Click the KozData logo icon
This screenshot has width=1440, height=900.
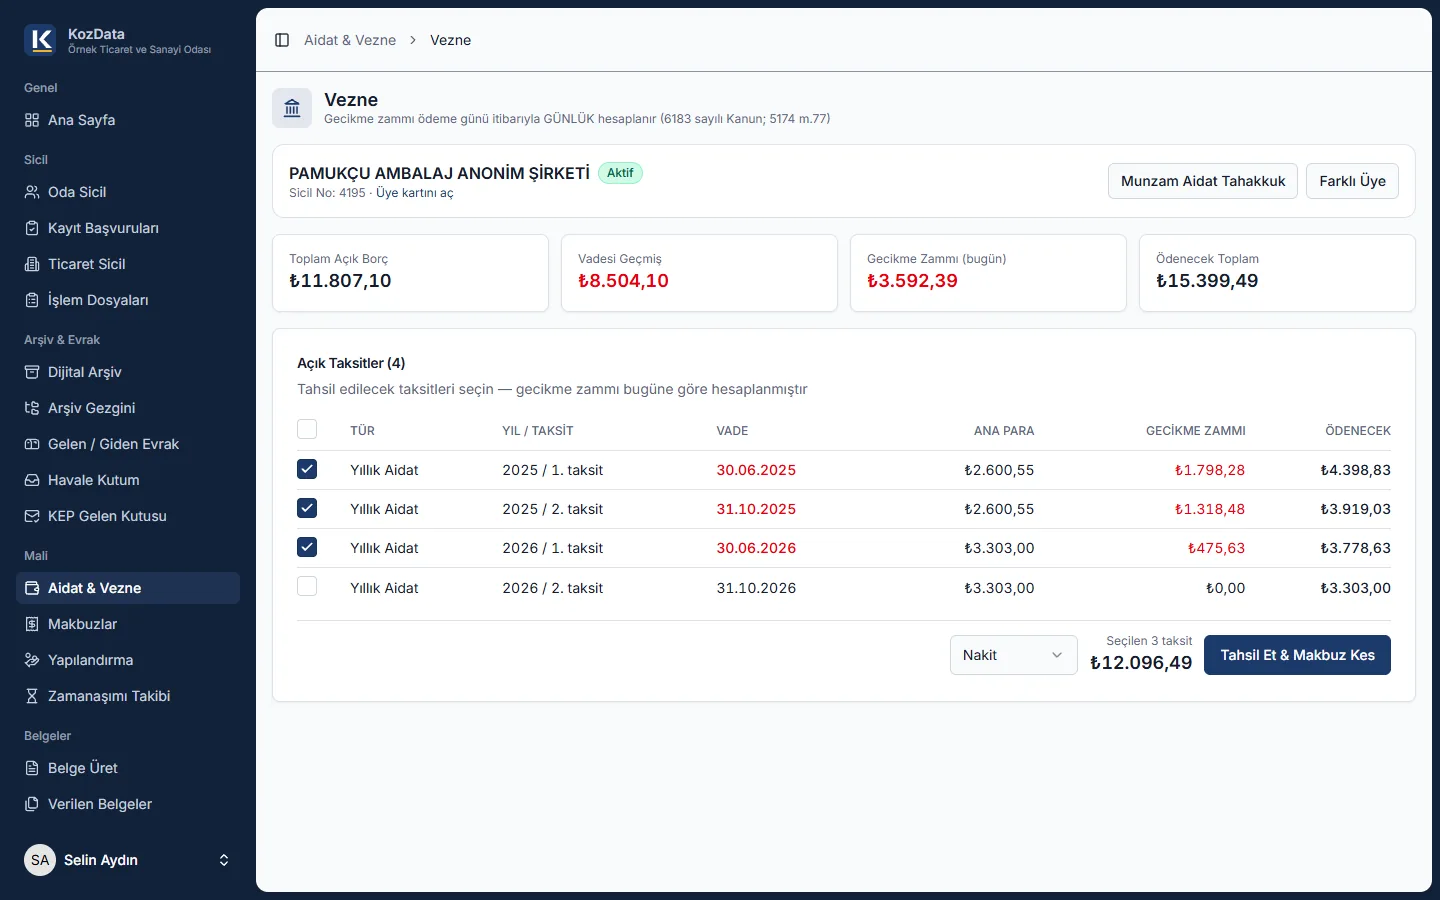(40, 40)
